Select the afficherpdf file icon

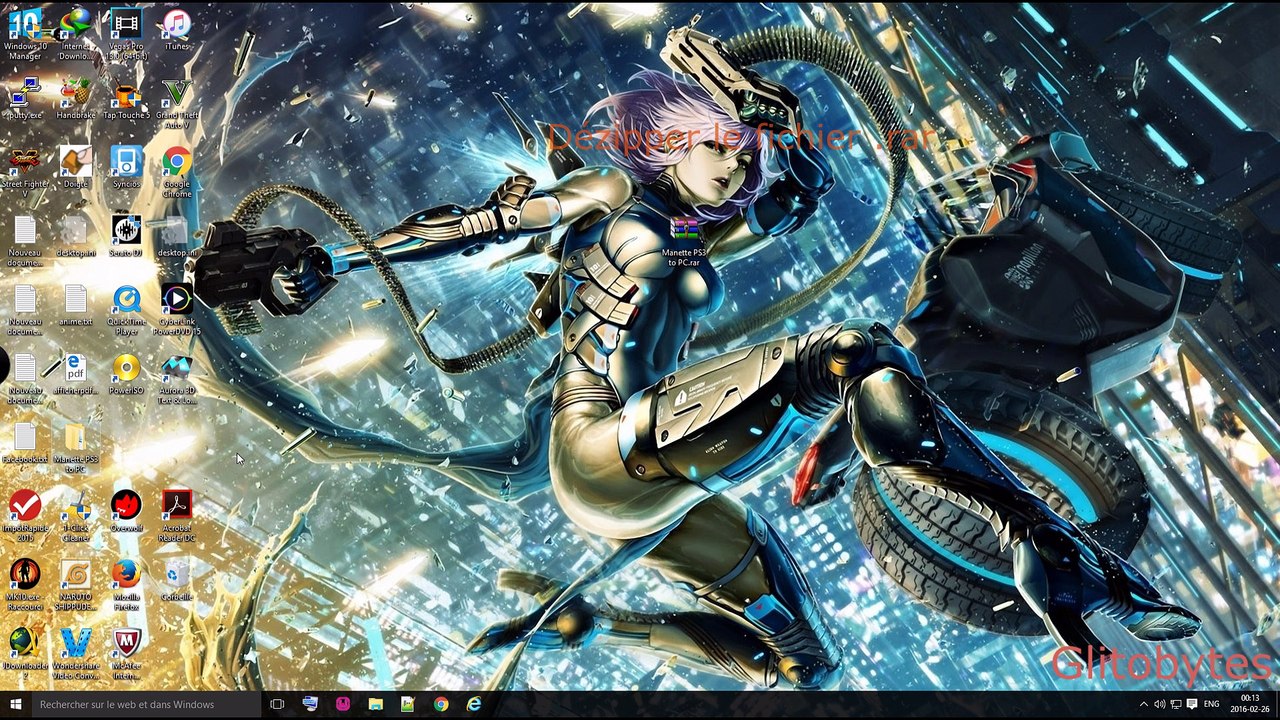76,374
